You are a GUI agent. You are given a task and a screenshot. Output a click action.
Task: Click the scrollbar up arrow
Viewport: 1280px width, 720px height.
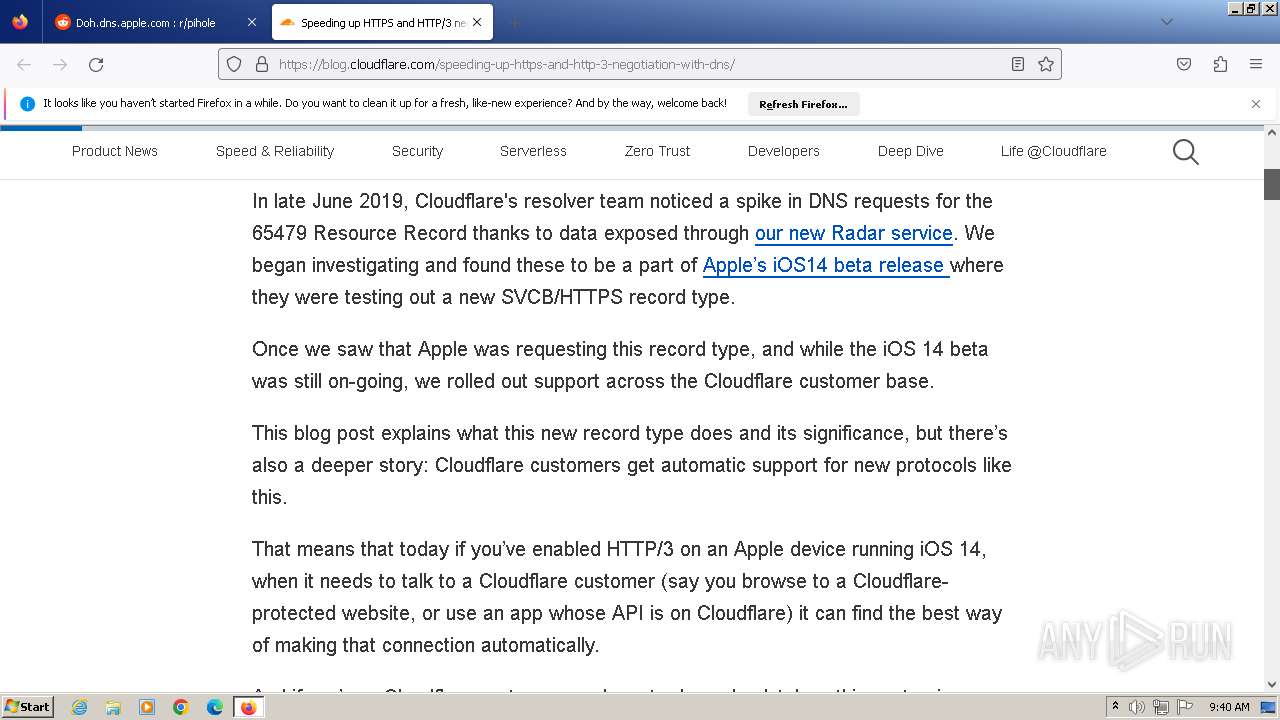point(1272,132)
